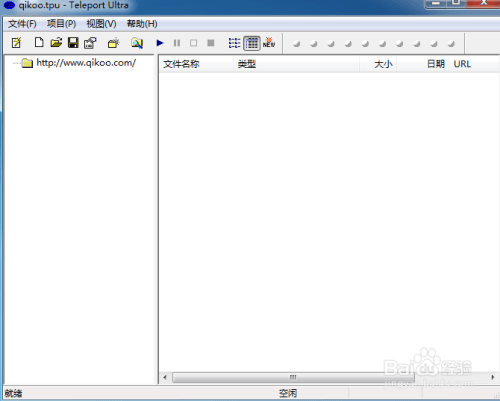This screenshot has width=500, height=401.
Task: Click the gray filled stop button
Action: [211, 43]
